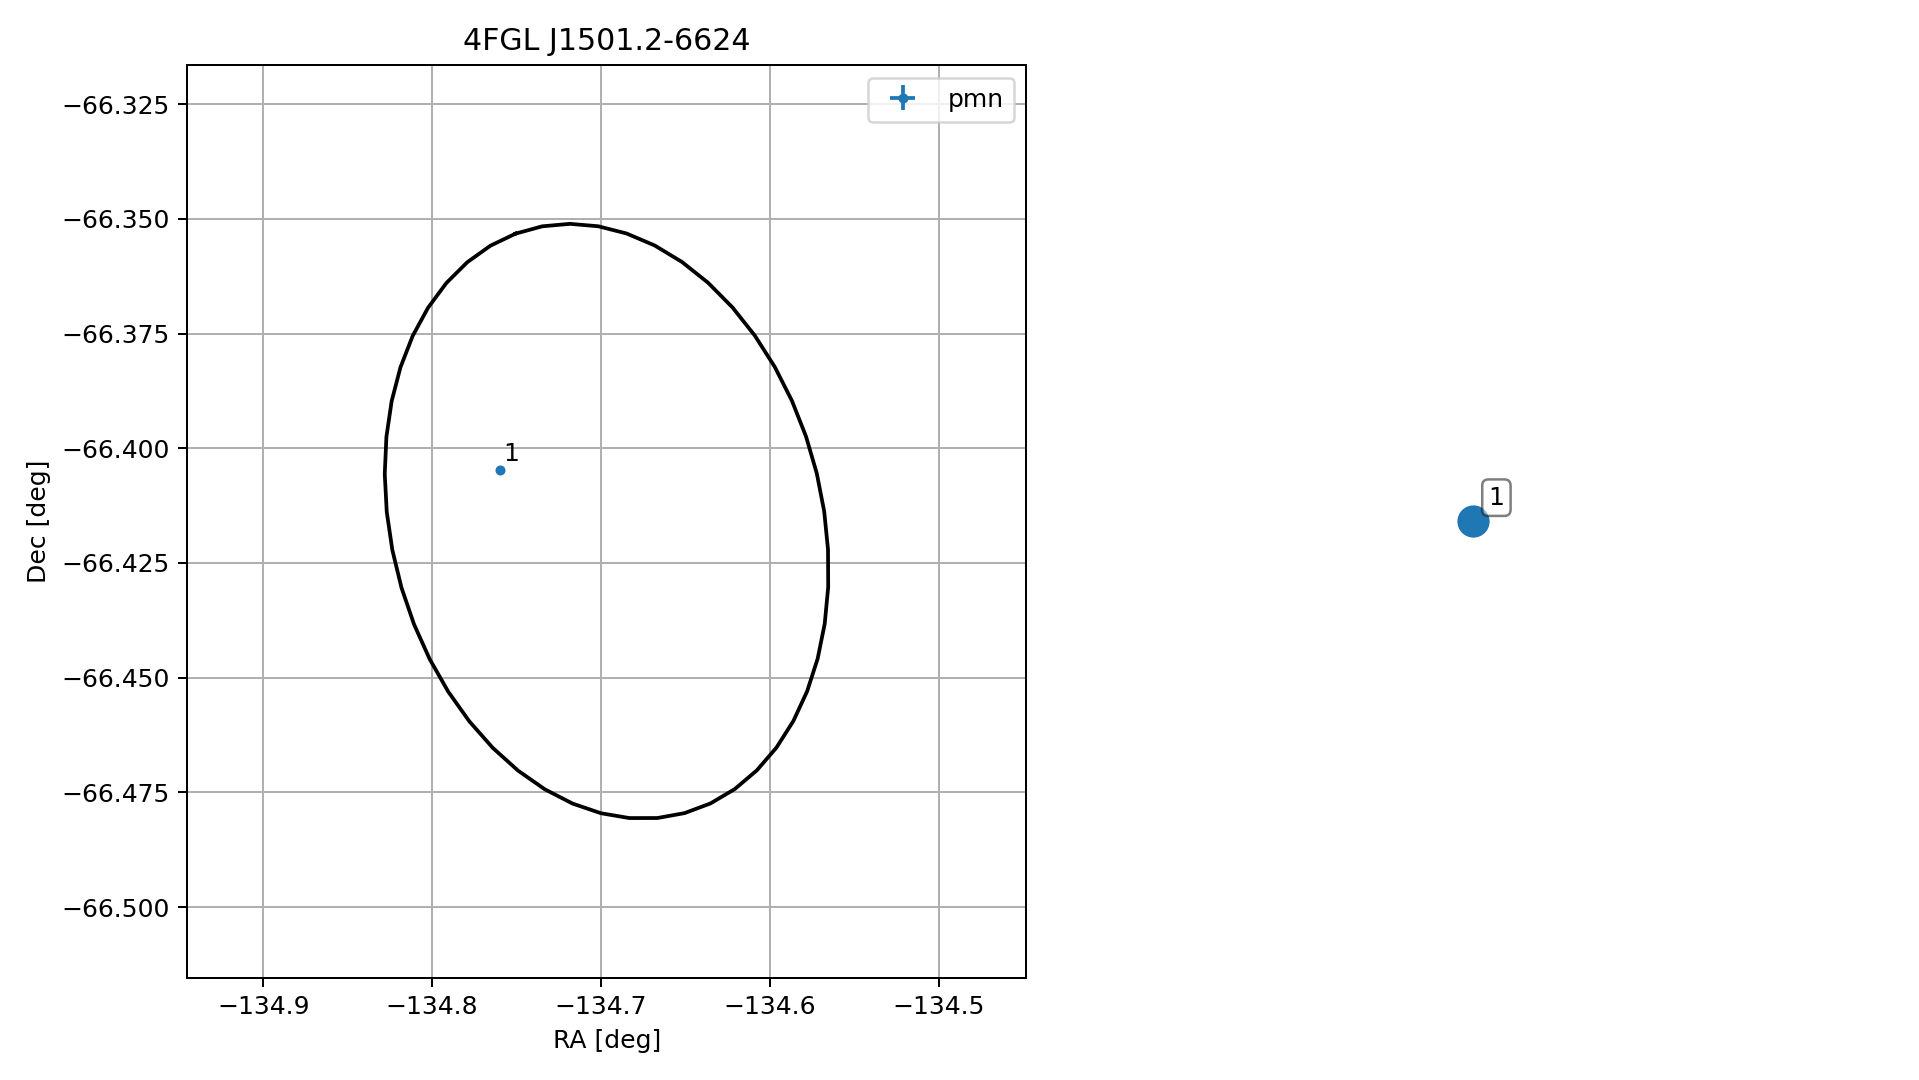Screen dimensions: 1919x1080
Task: Click the boxed '1' label near large dot
Action: pyautogui.click(x=1496, y=497)
